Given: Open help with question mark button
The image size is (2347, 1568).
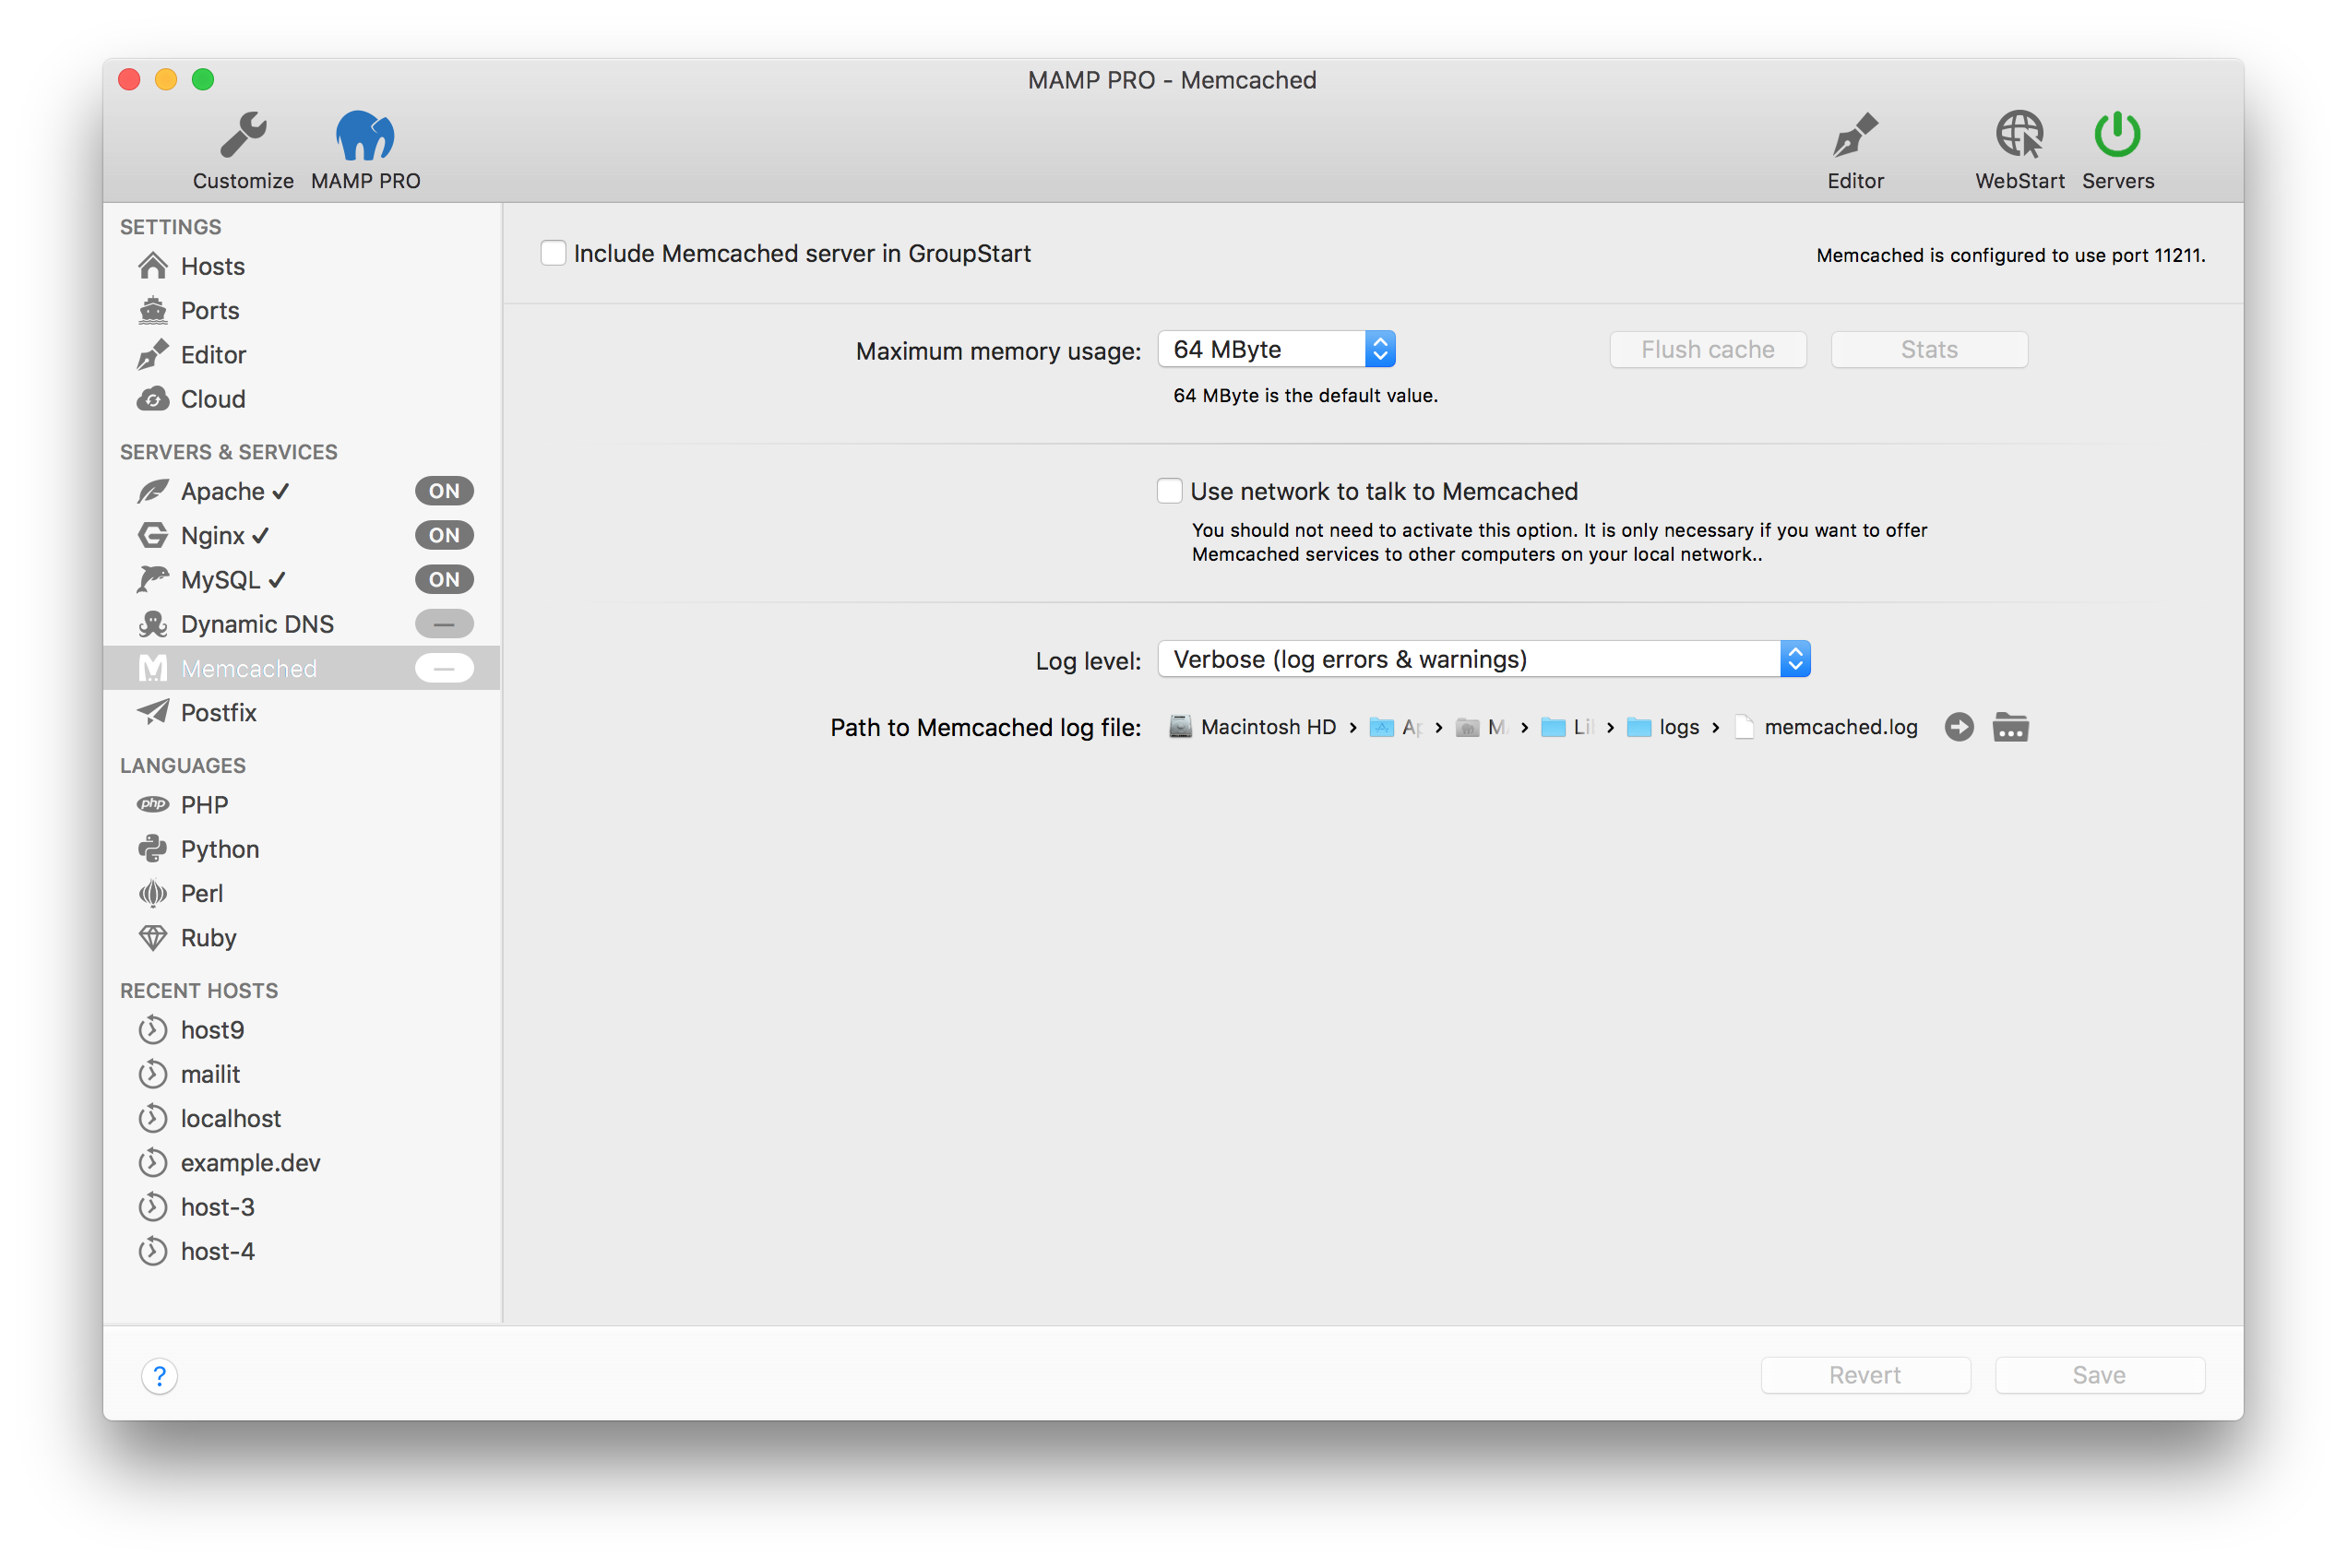Looking at the screenshot, I should tap(160, 1376).
